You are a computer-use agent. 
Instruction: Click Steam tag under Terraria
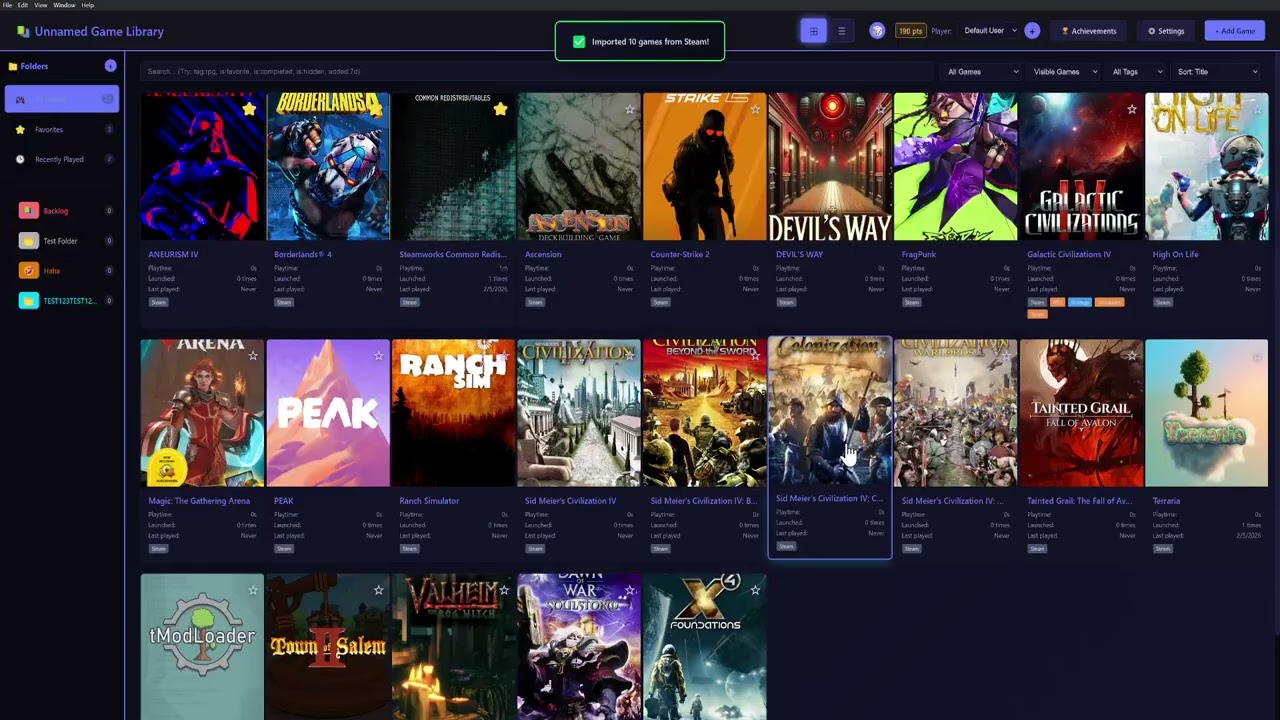[1162, 548]
